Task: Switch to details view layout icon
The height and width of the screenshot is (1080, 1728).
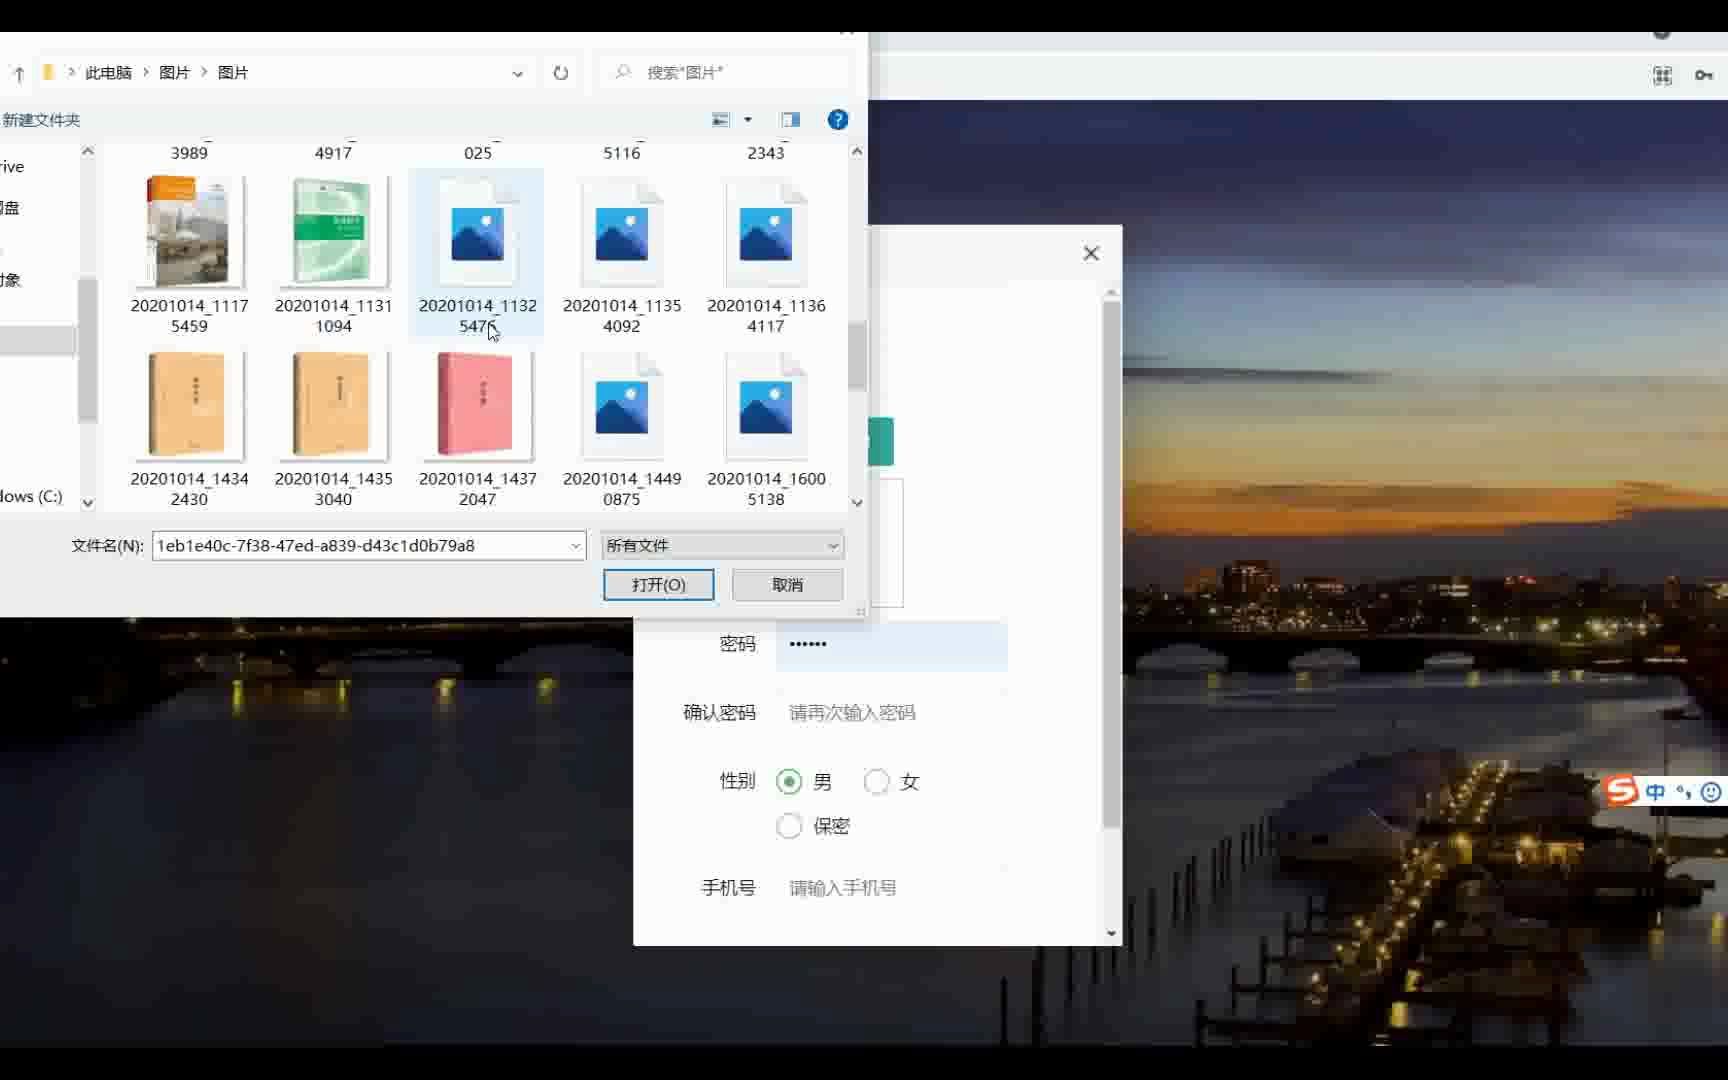Action: pyautogui.click(x=719, y=119)
